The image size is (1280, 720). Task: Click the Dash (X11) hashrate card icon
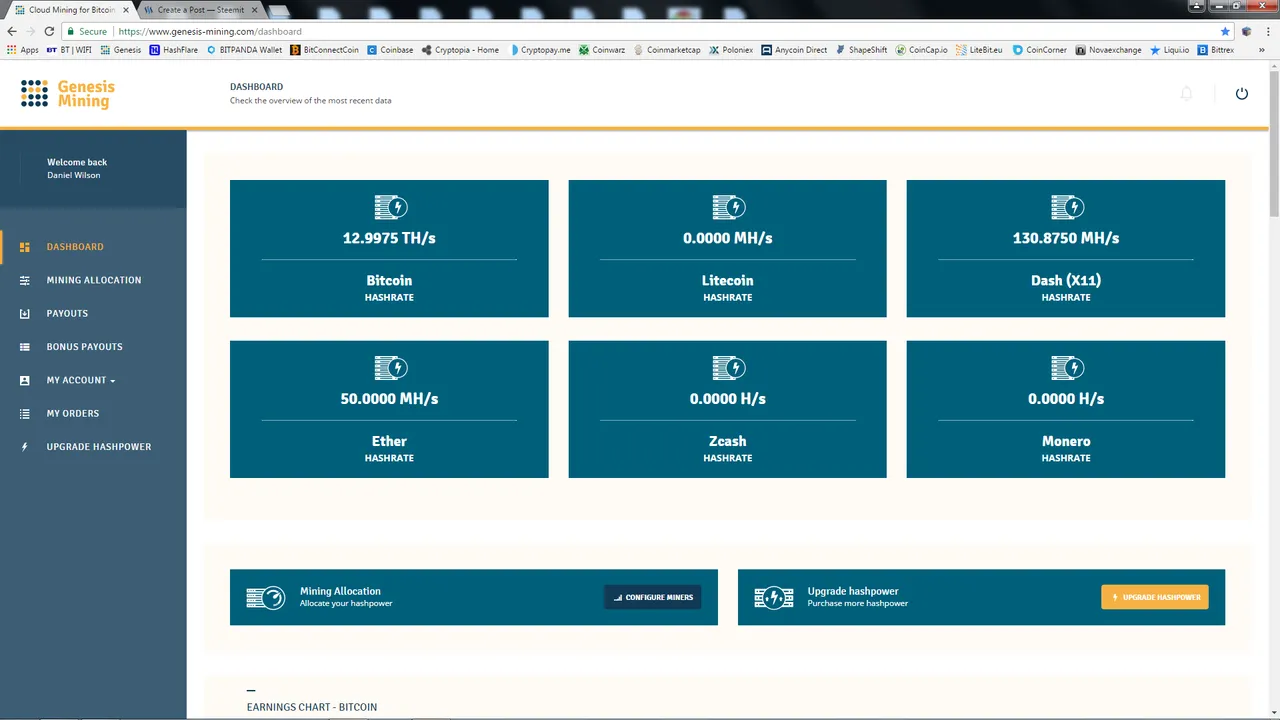click(x=1066, y=207)
